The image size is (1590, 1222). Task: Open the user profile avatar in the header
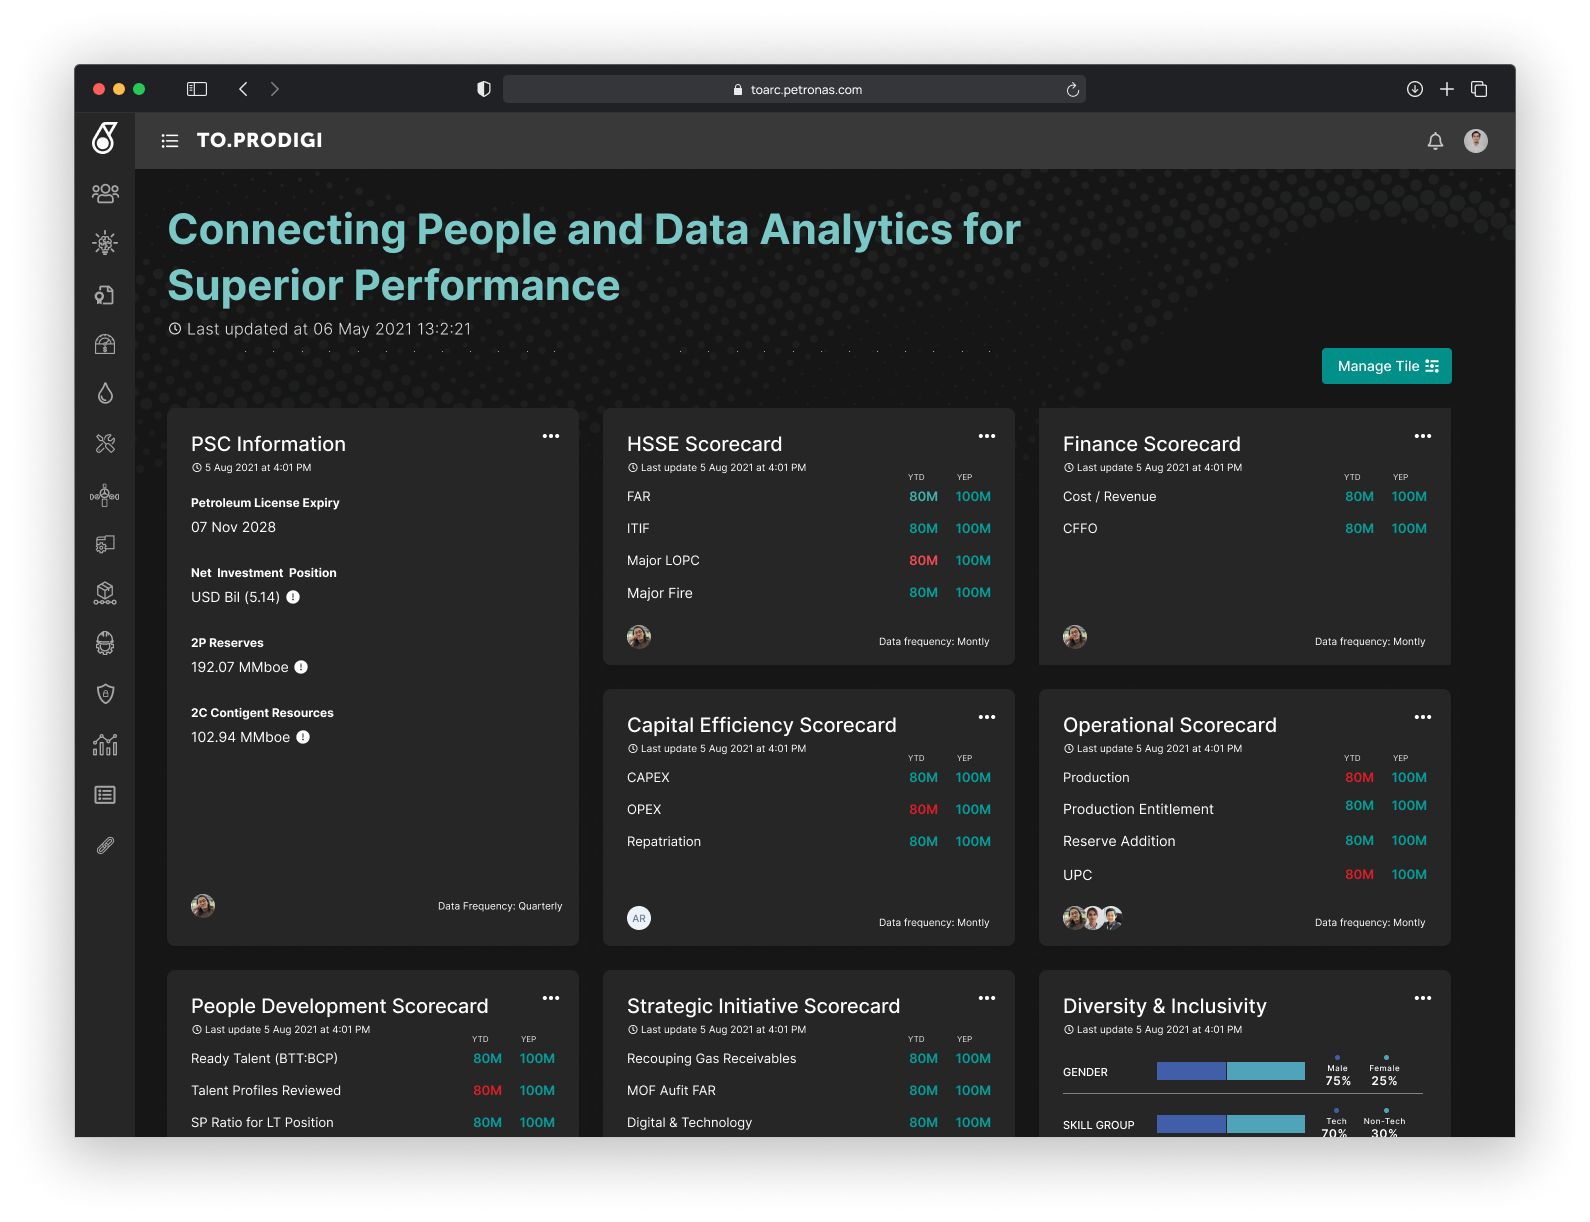[x=1476, y=141]
